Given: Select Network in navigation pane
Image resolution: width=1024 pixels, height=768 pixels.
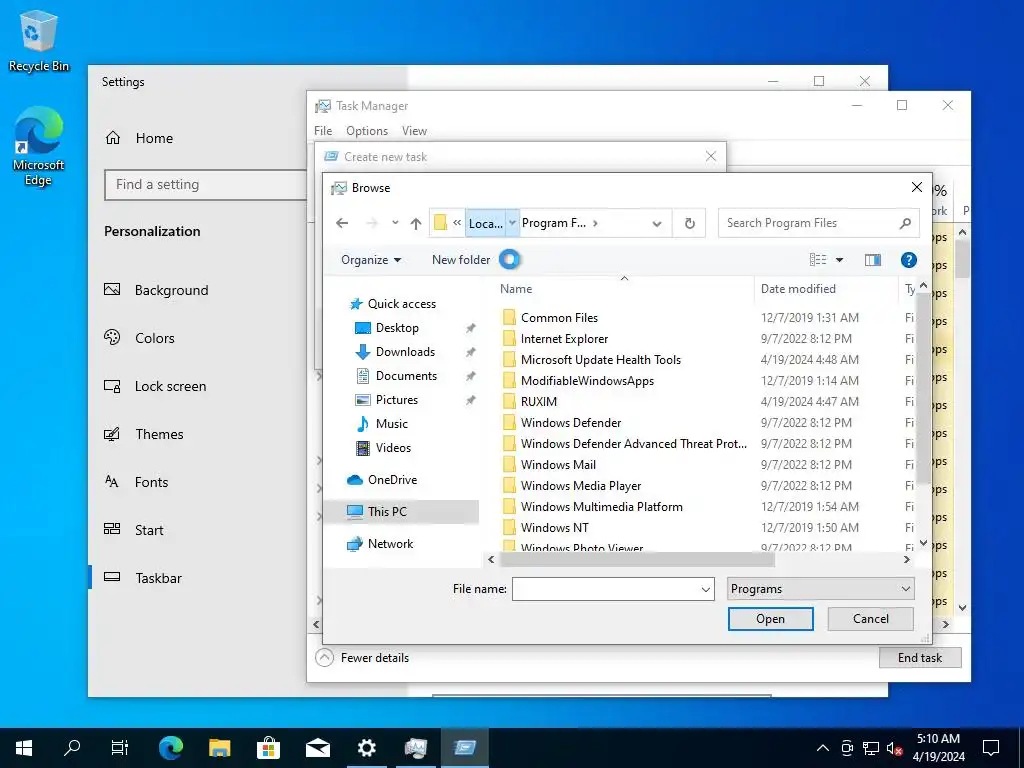Looking at the screenshot, I should point(390,544).
